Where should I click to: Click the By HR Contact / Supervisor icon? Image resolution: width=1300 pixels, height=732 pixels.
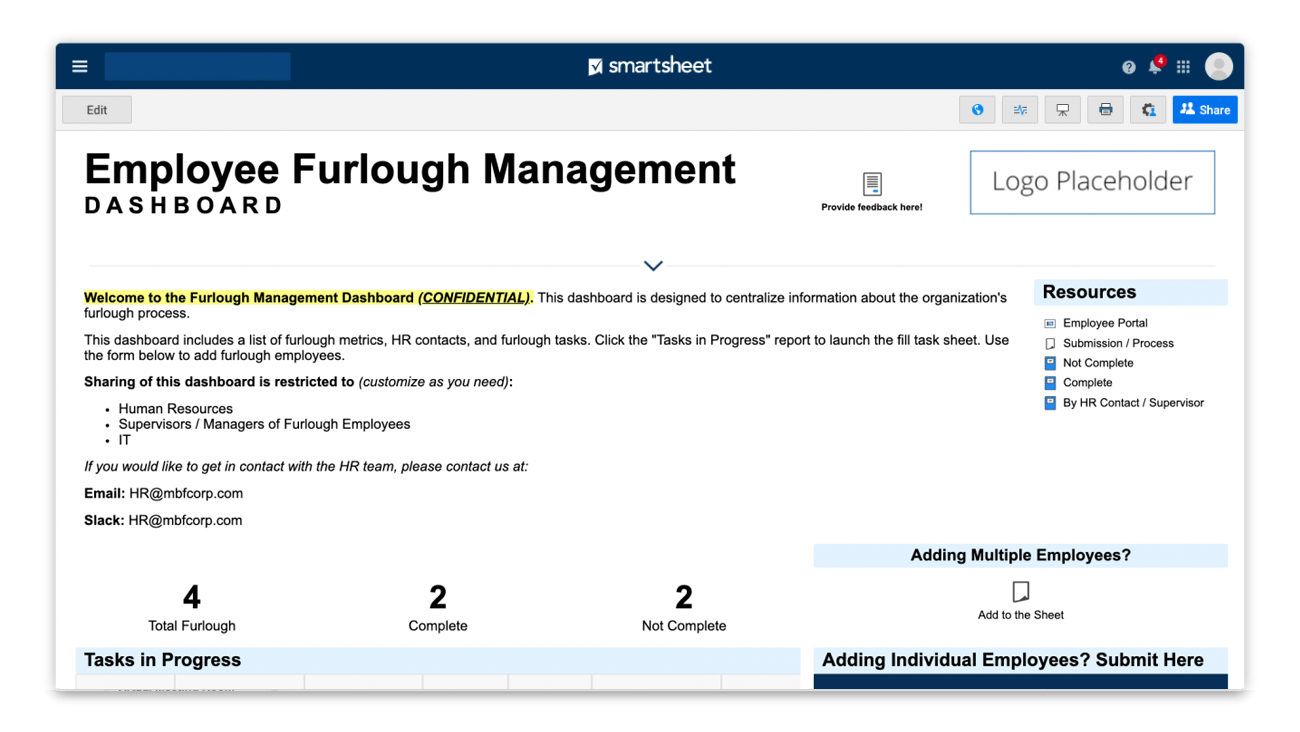[x=1050, y=403]
